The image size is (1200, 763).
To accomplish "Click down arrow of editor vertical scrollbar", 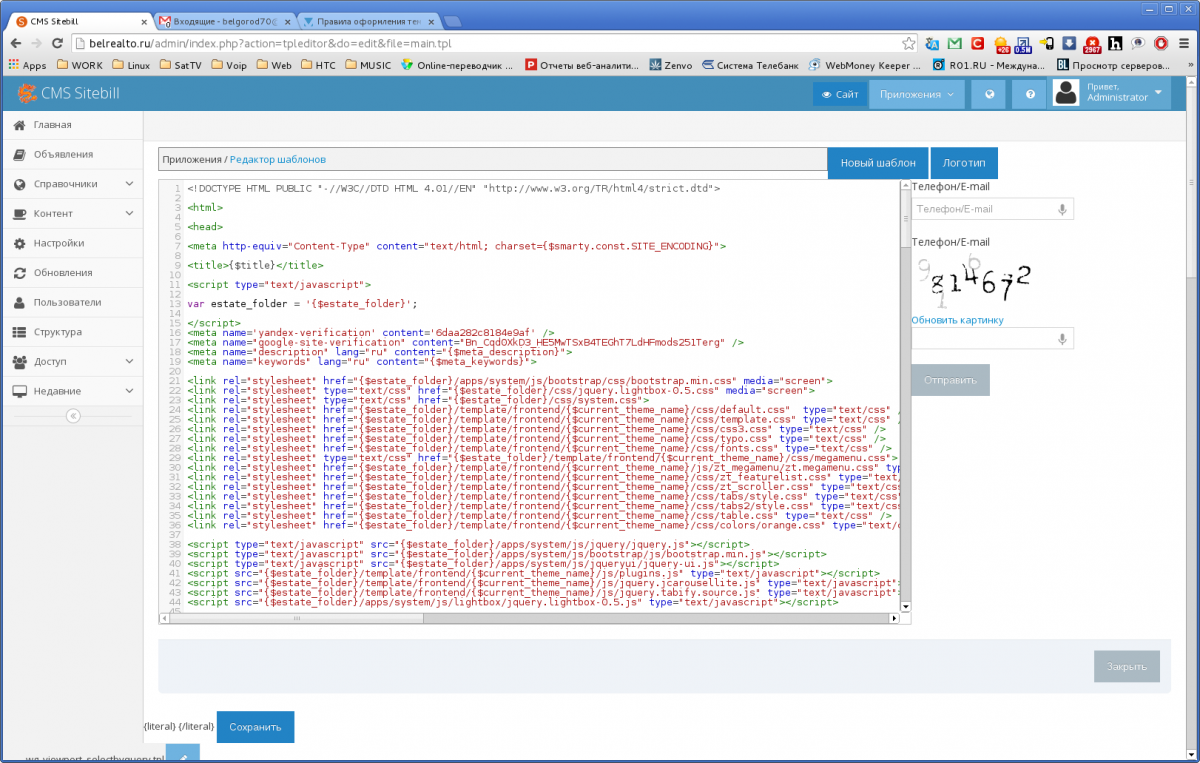I will pos(906,606).
